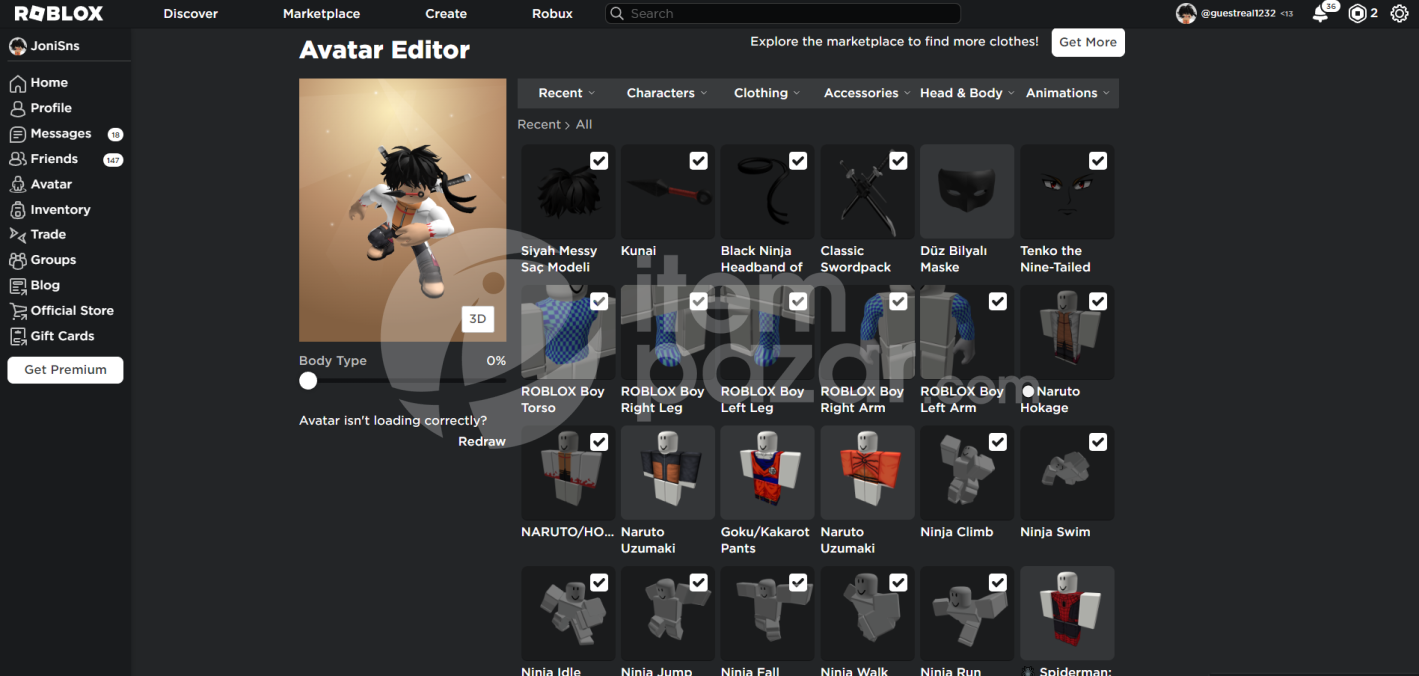Image resolution: width=1419 pixels, height=676 pixels.
Task: Click the Get More button
Action: [x=1088, y=42]
